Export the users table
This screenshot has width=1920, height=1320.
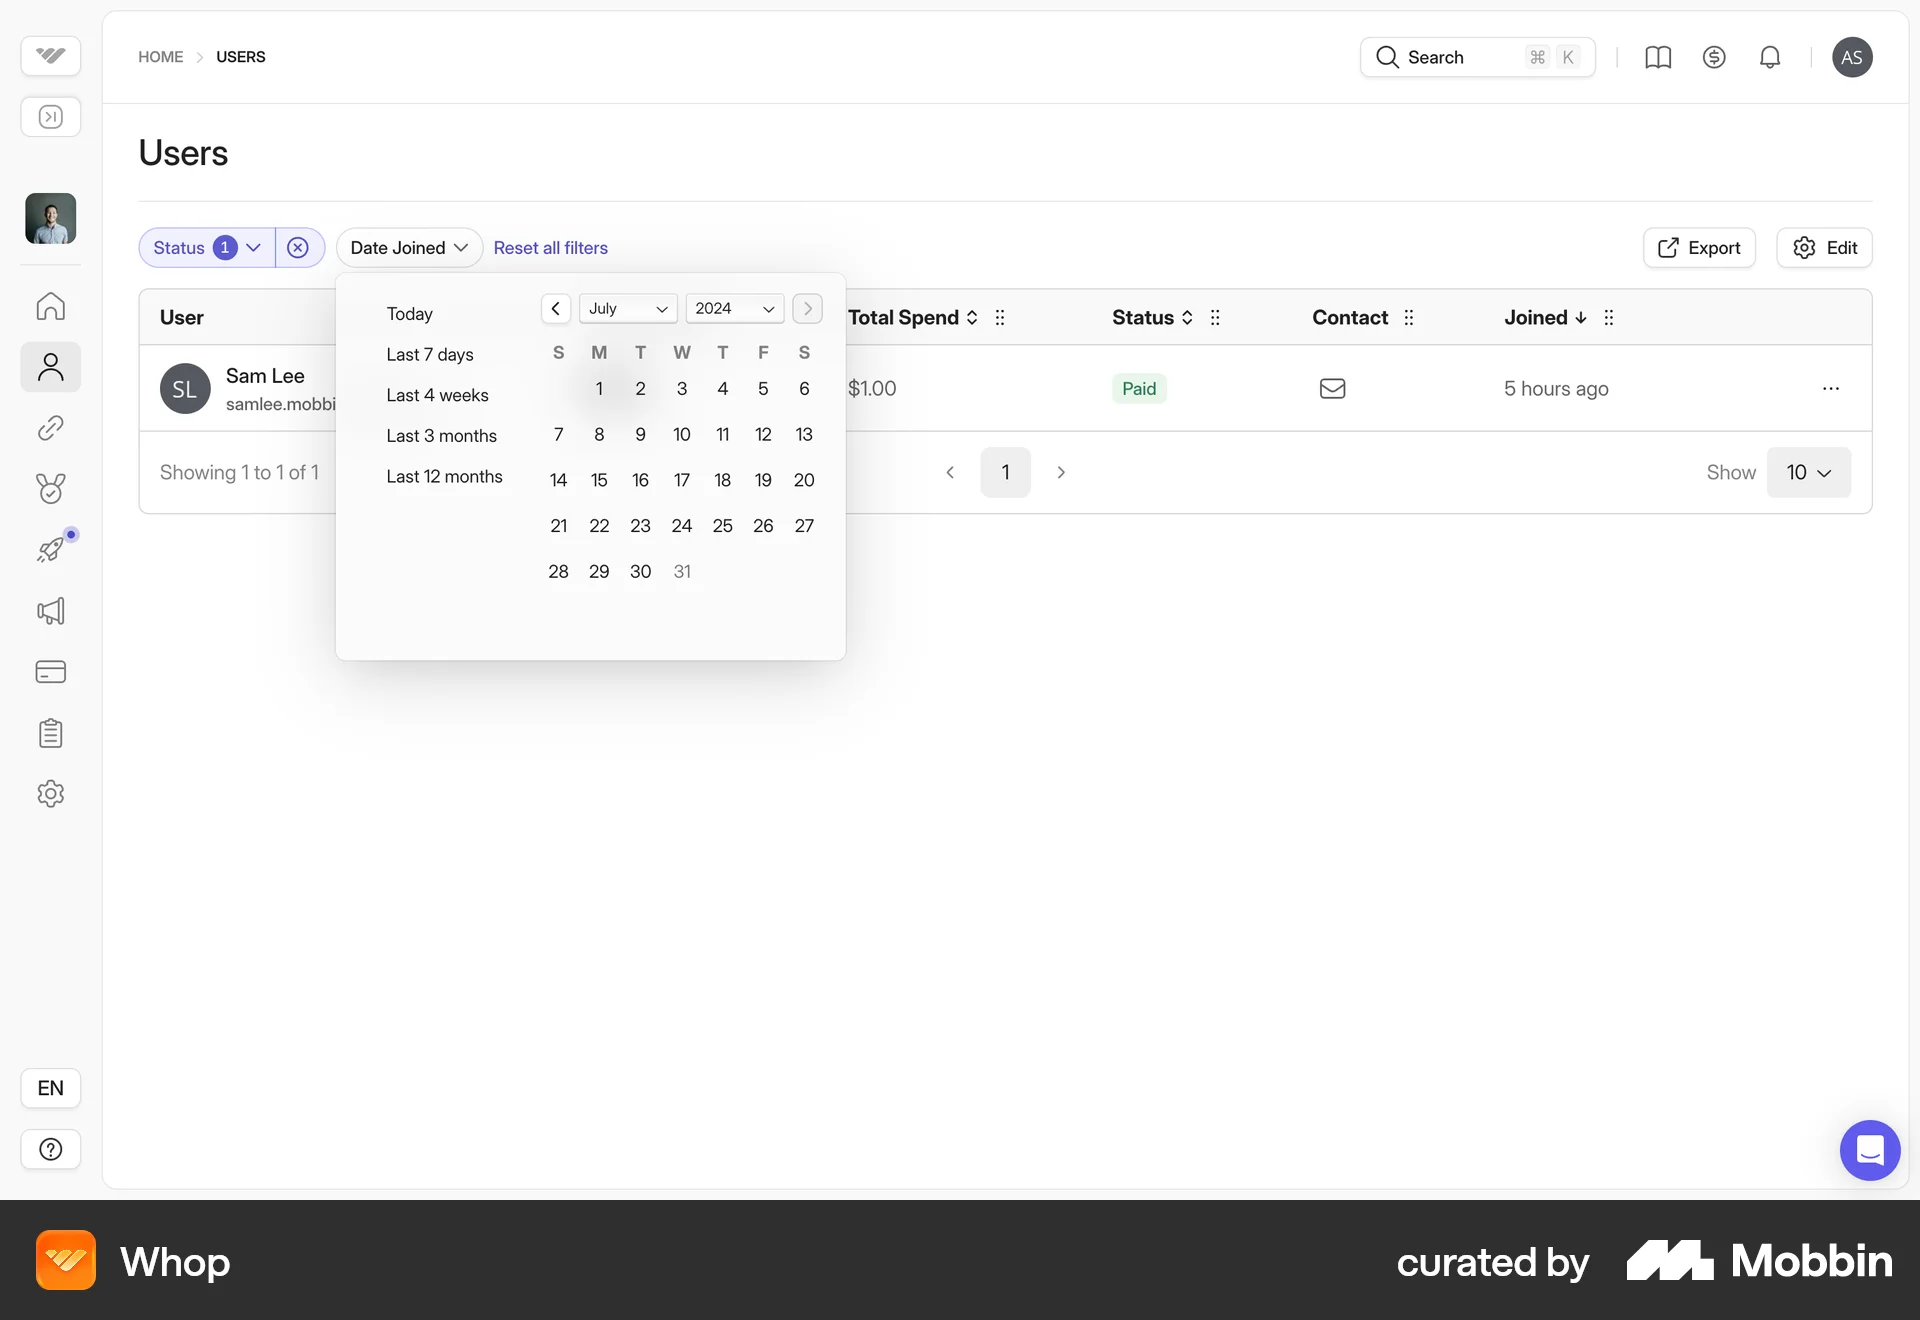pos(1699,247)
